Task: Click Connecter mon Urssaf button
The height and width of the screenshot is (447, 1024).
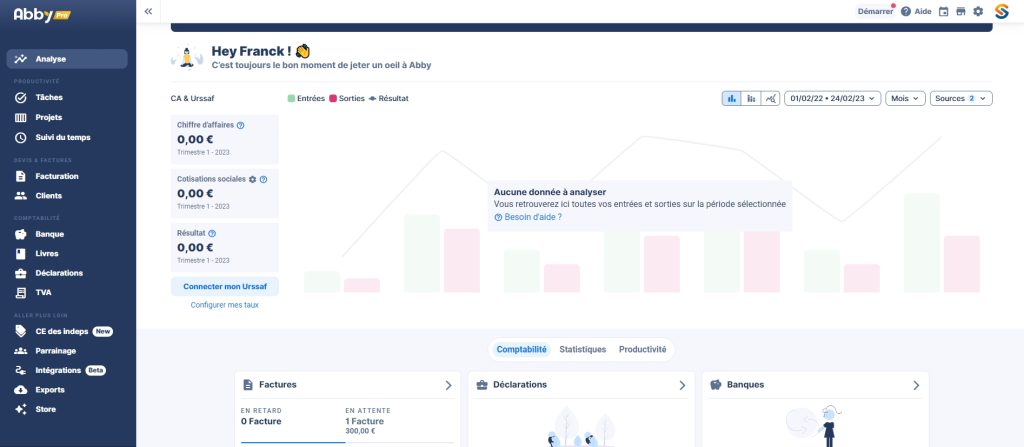Action: tap(225, 286)
